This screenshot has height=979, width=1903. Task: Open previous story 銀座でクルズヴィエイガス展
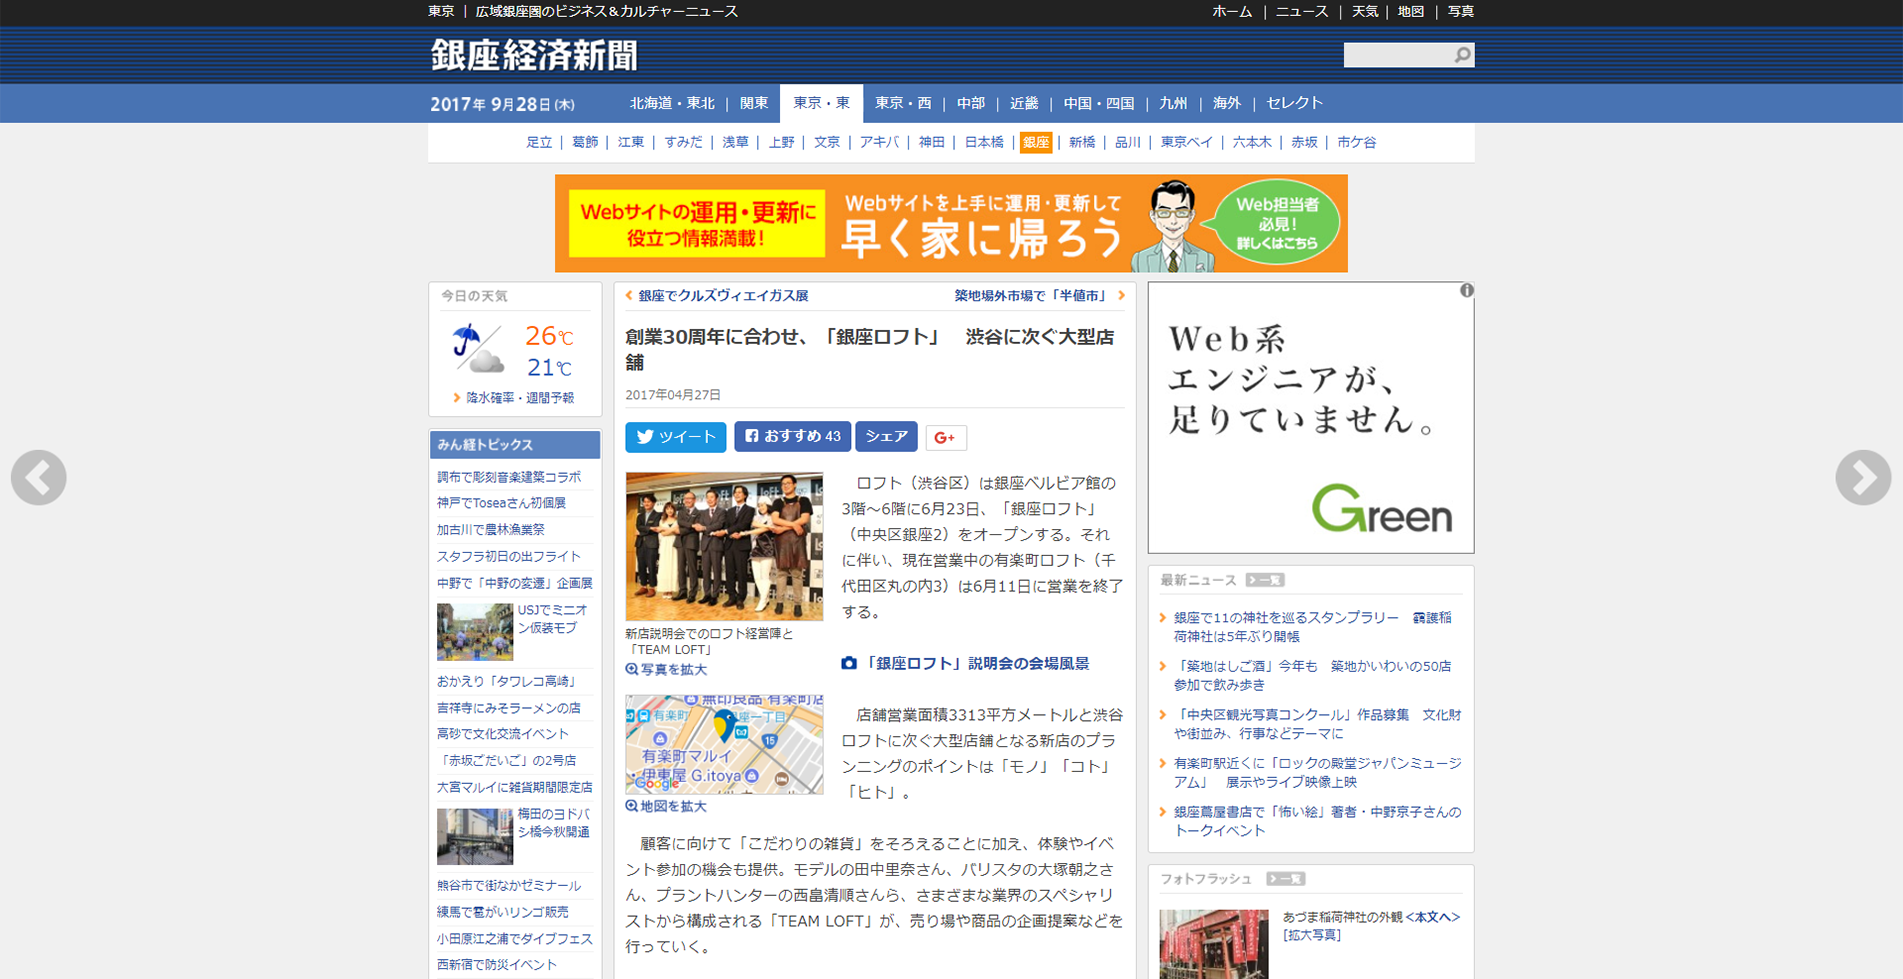point(722,296)
